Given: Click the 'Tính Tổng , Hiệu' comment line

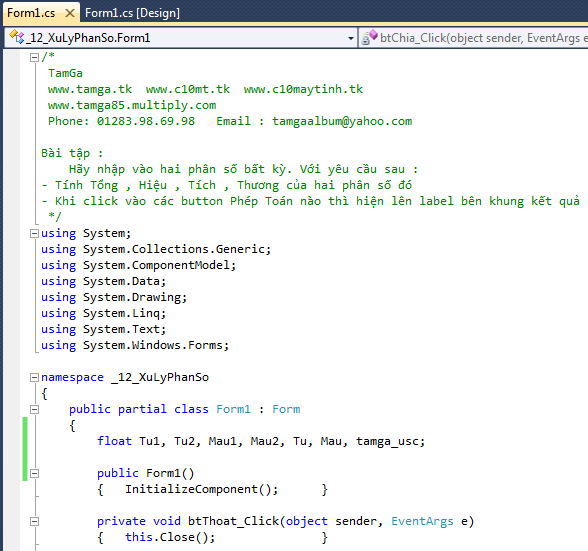Looking at the screenshot, I should pyautogui.click(x=226, y=185).
